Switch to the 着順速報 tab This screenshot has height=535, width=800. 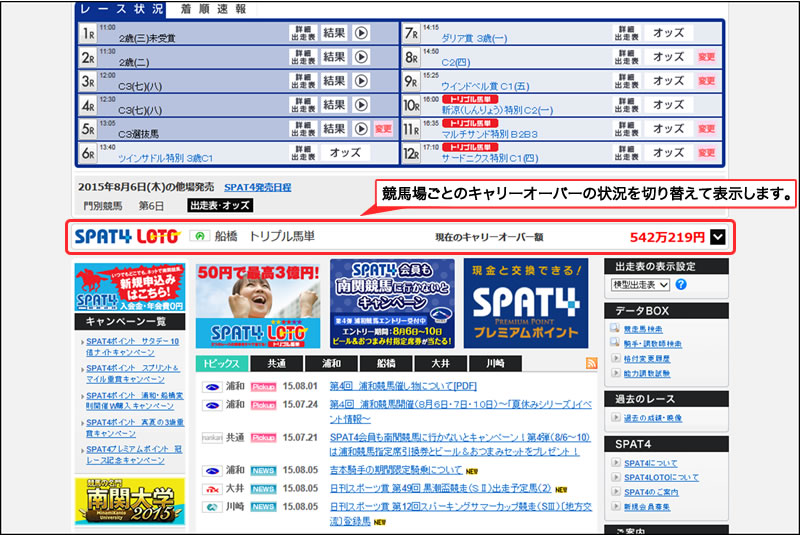[x=213, y=9]
